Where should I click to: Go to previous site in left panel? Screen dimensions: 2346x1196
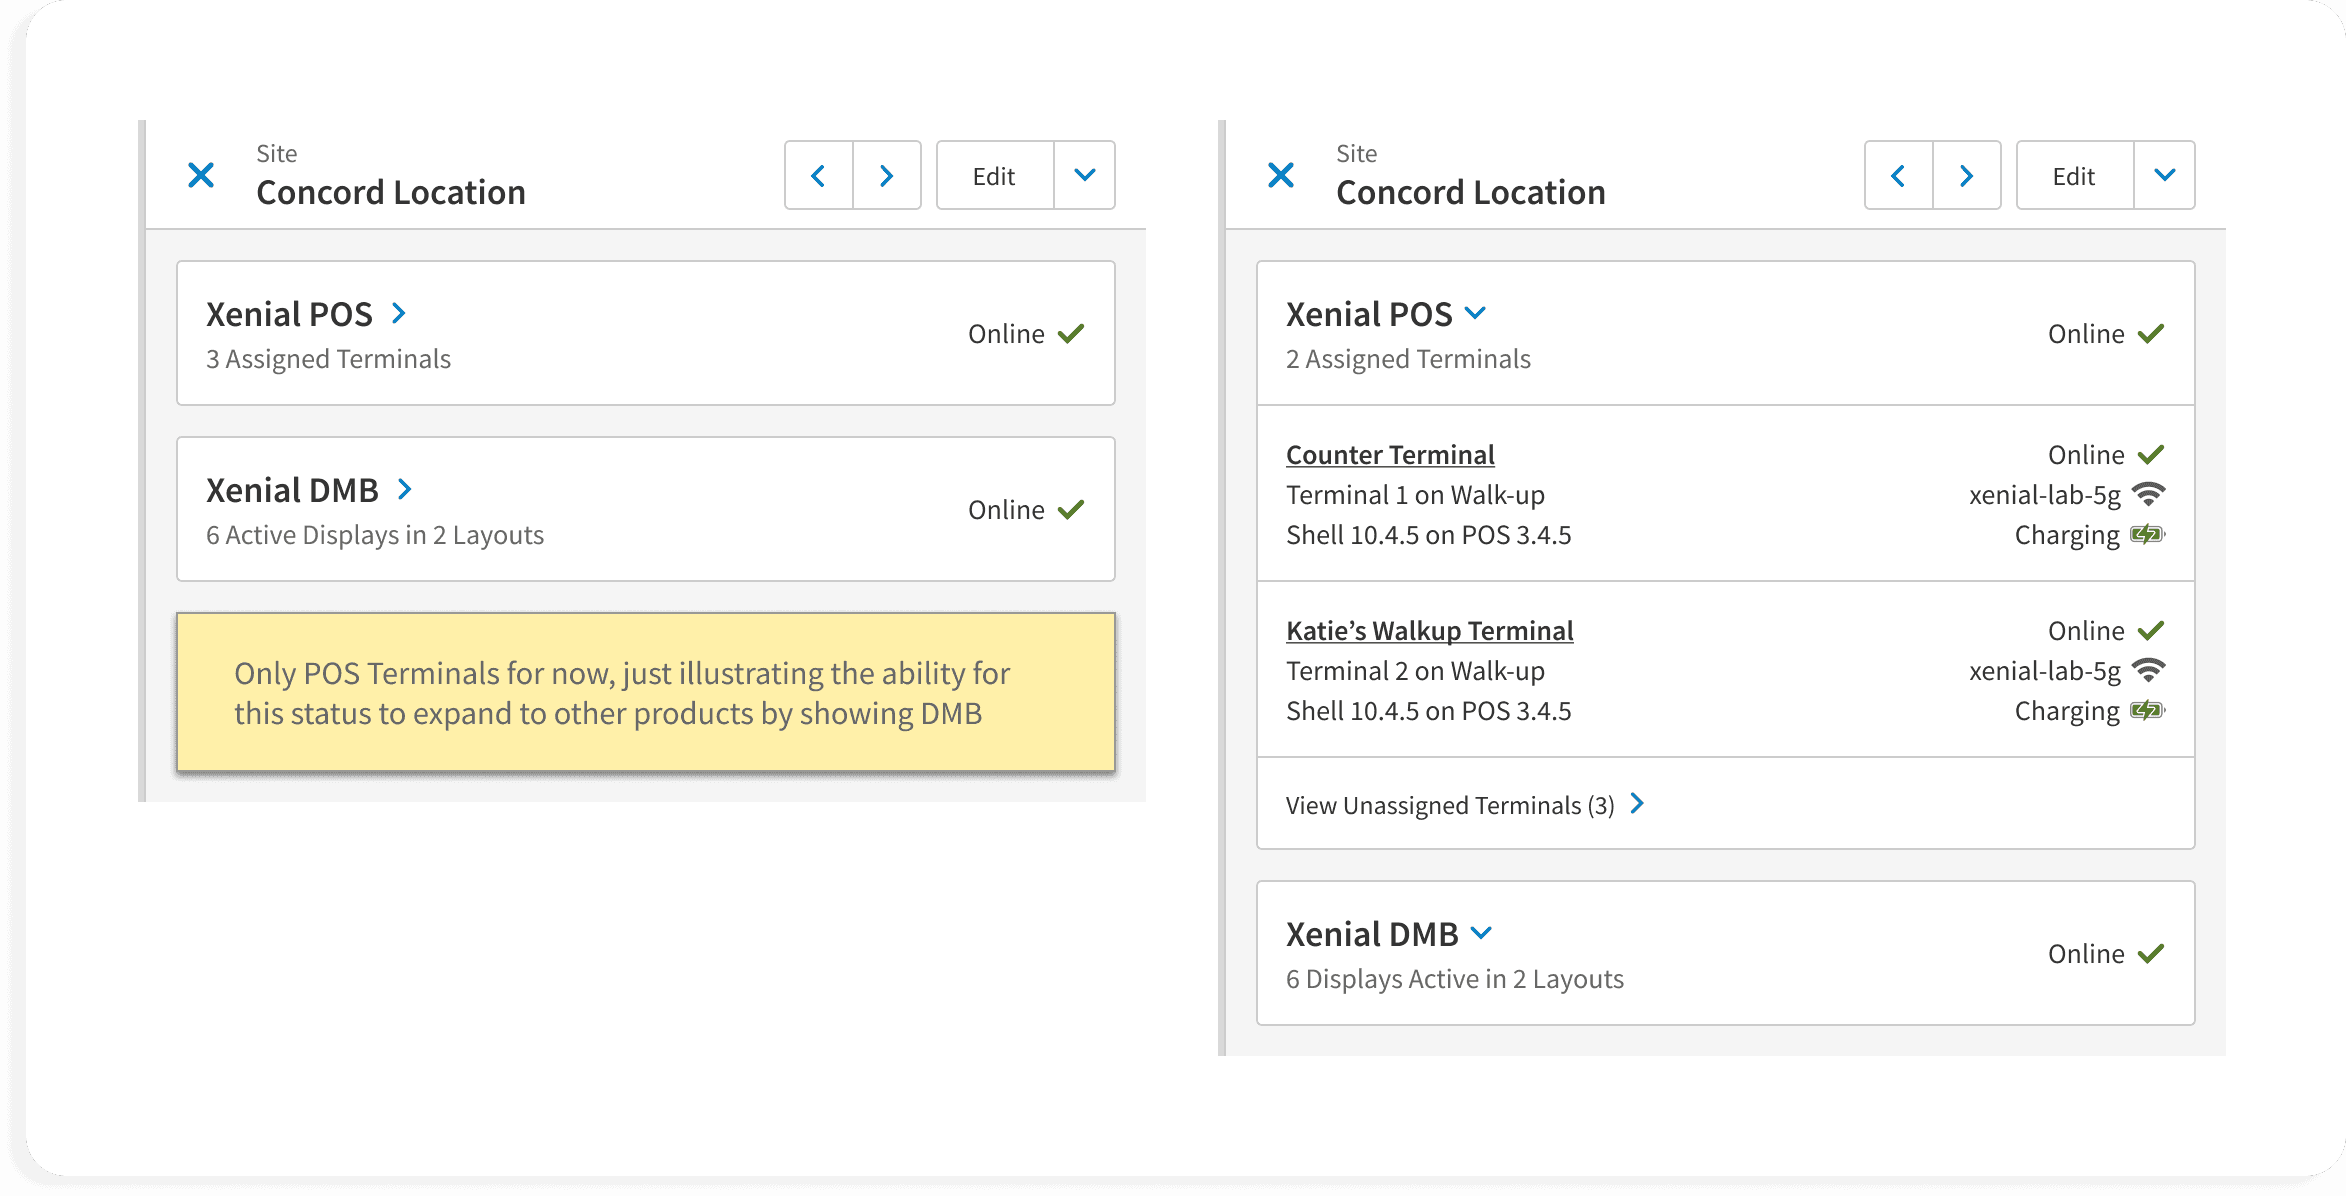[x=818, y=176]
